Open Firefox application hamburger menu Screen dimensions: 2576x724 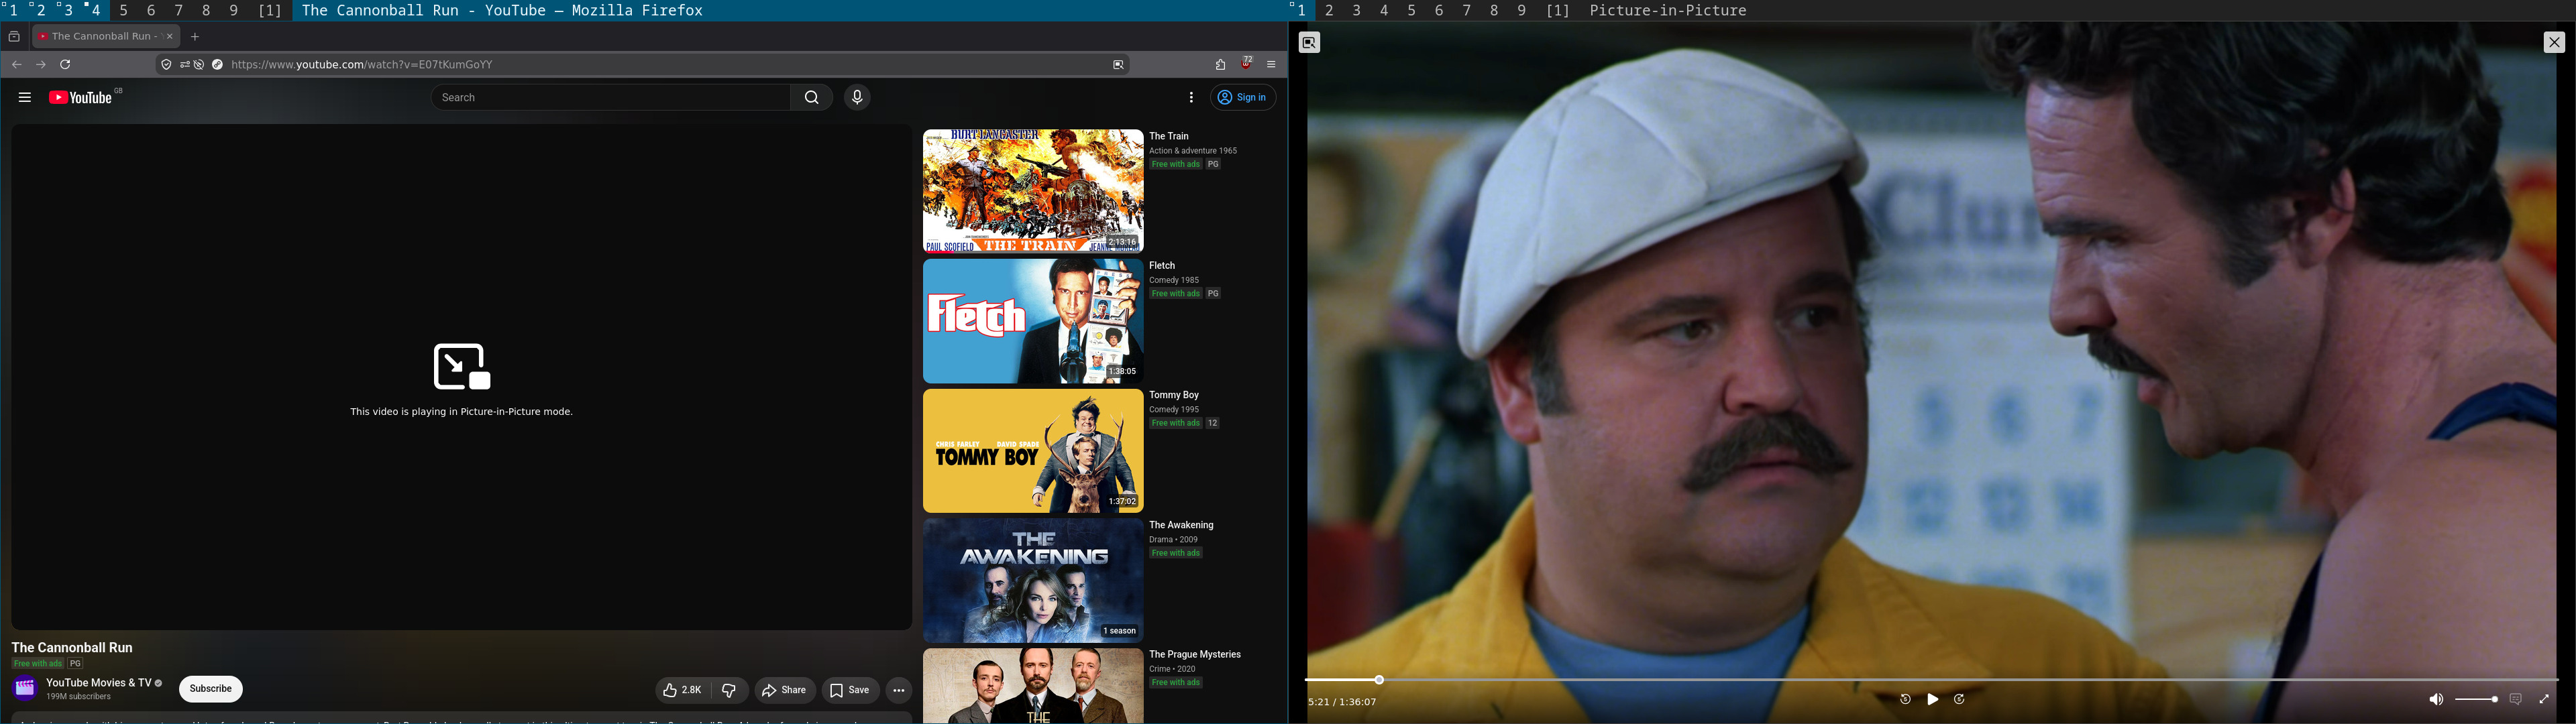1272,65
